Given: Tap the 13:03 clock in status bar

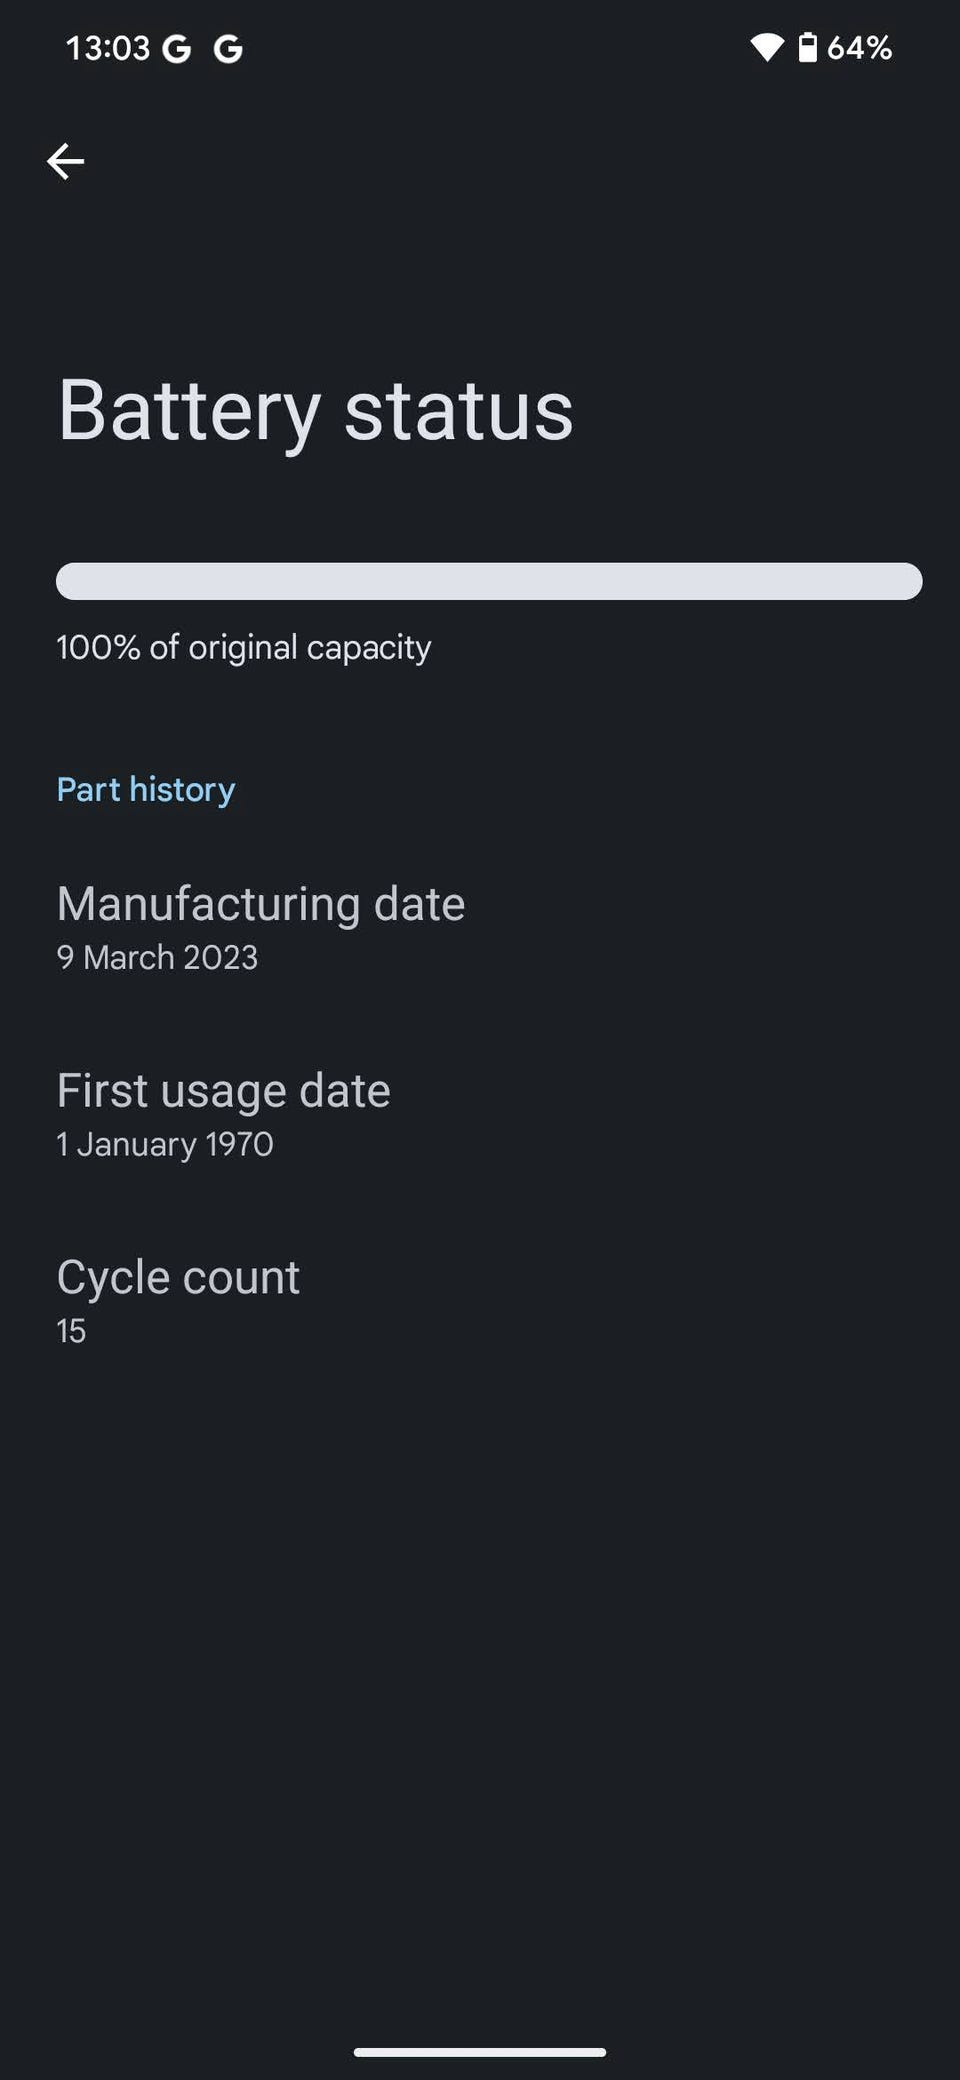Looking at the screenshot, I should (107, 48).
